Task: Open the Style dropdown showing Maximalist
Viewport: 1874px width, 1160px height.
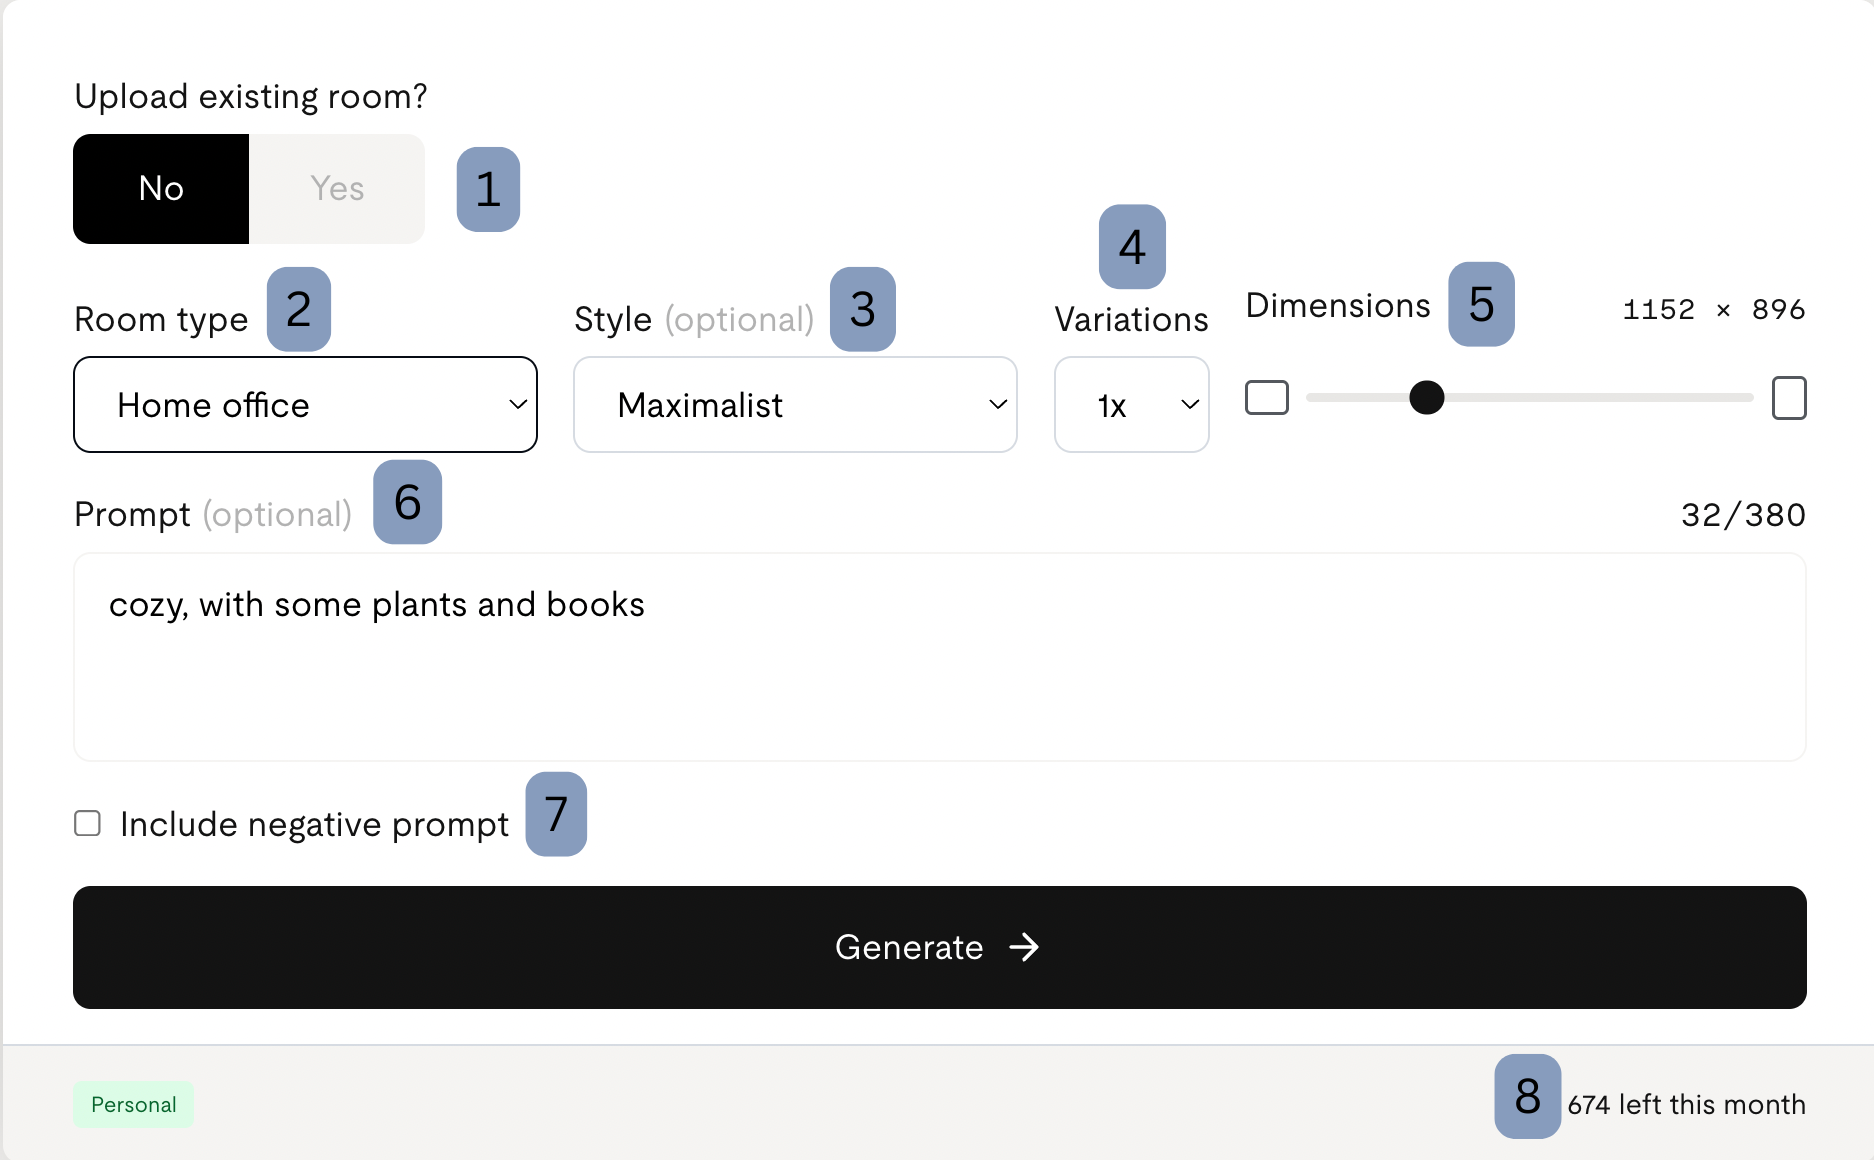Action: coord(795,405)
